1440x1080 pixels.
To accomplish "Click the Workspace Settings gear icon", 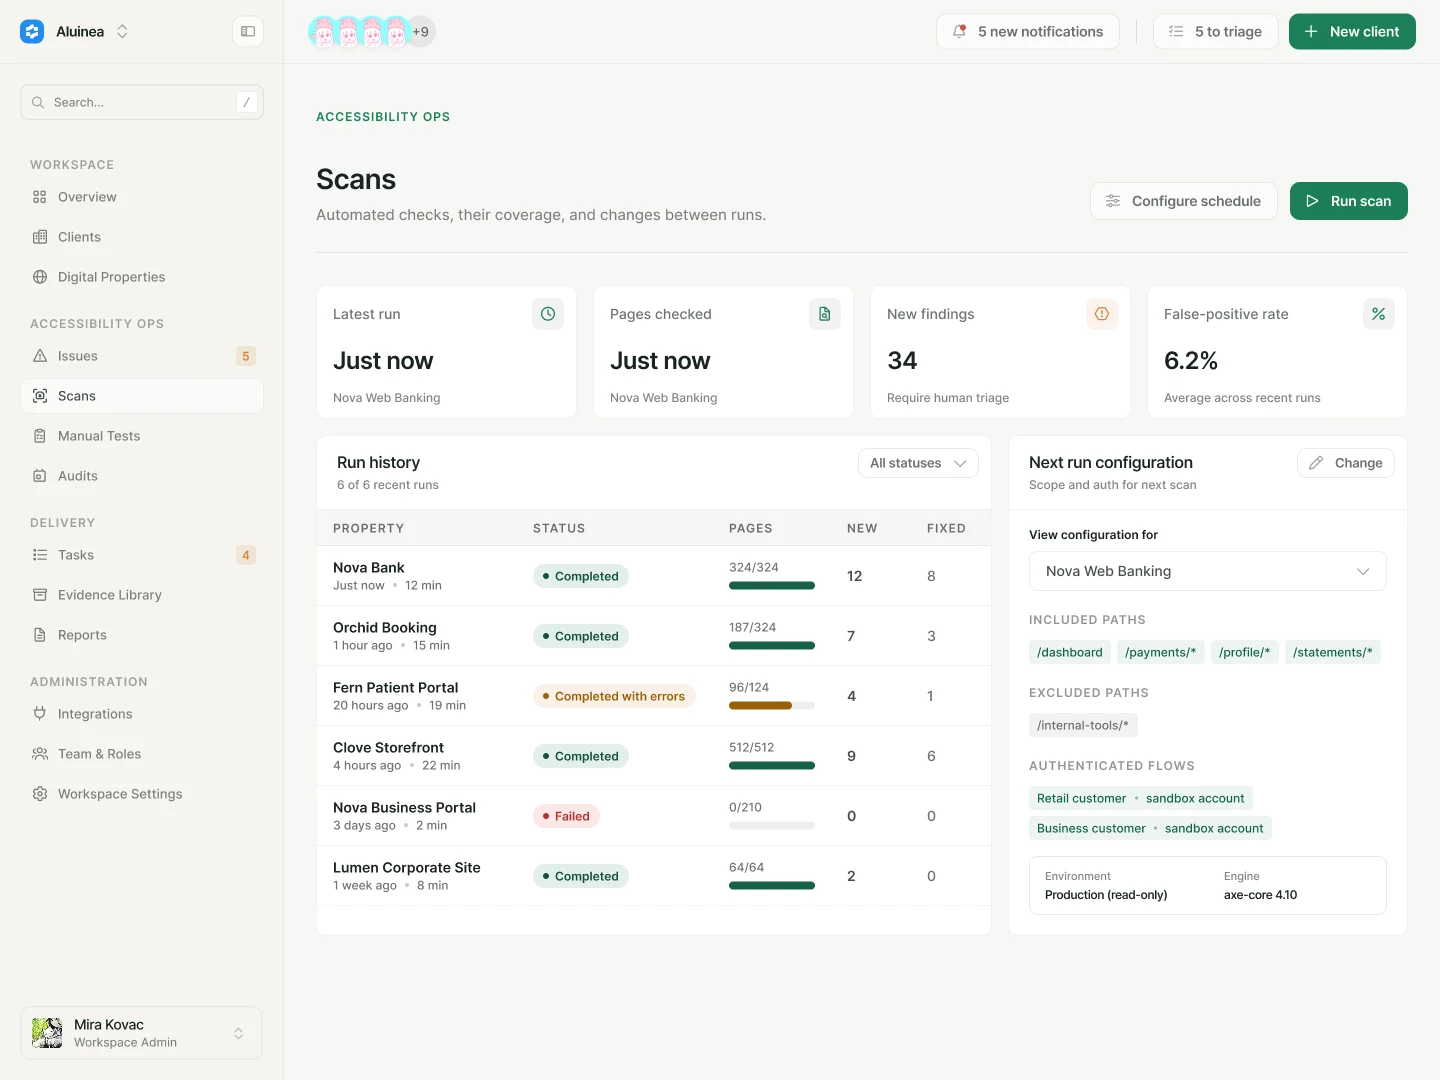I will point(40,794).
